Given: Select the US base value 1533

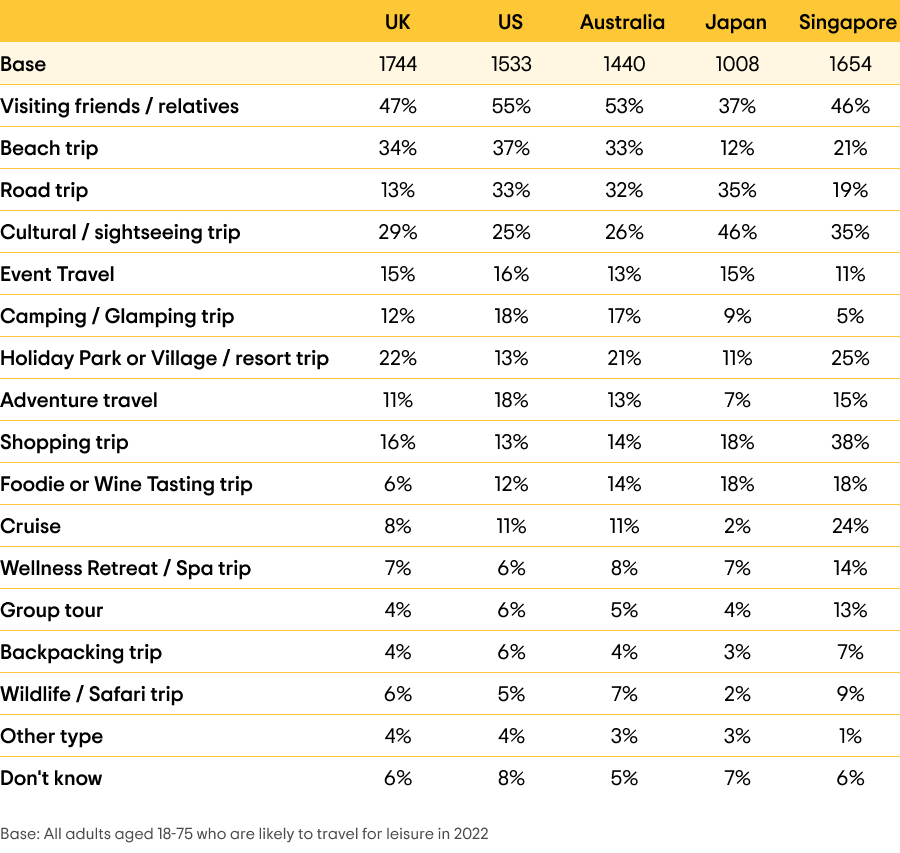Looking at the screenshot, I should 511,64.
